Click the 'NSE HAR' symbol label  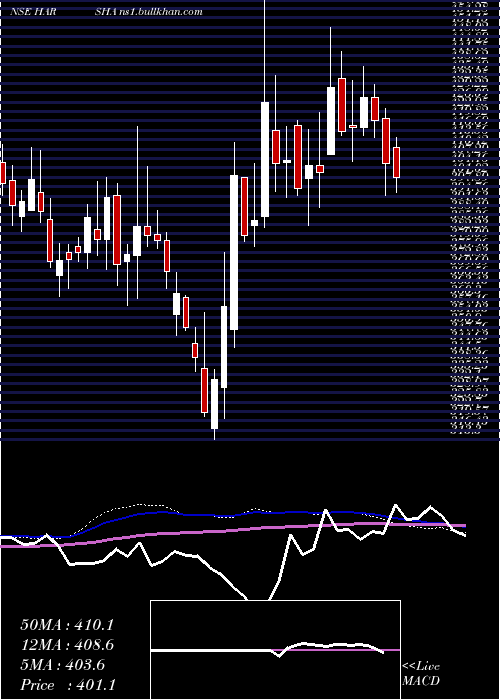click(x=33, y=11)
